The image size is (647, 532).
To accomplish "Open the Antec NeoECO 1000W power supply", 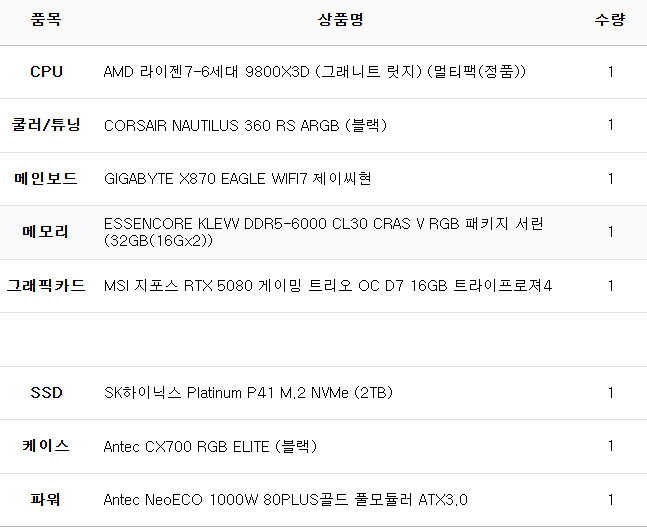I will pyautogui.click(x=286, y=500).
